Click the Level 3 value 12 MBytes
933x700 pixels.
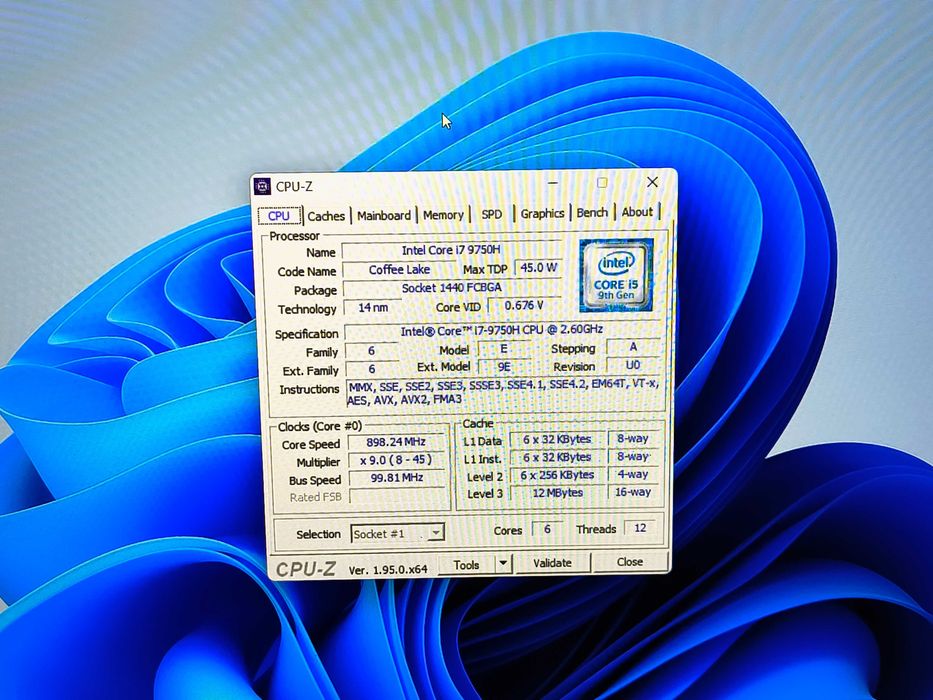coord(558,493)
